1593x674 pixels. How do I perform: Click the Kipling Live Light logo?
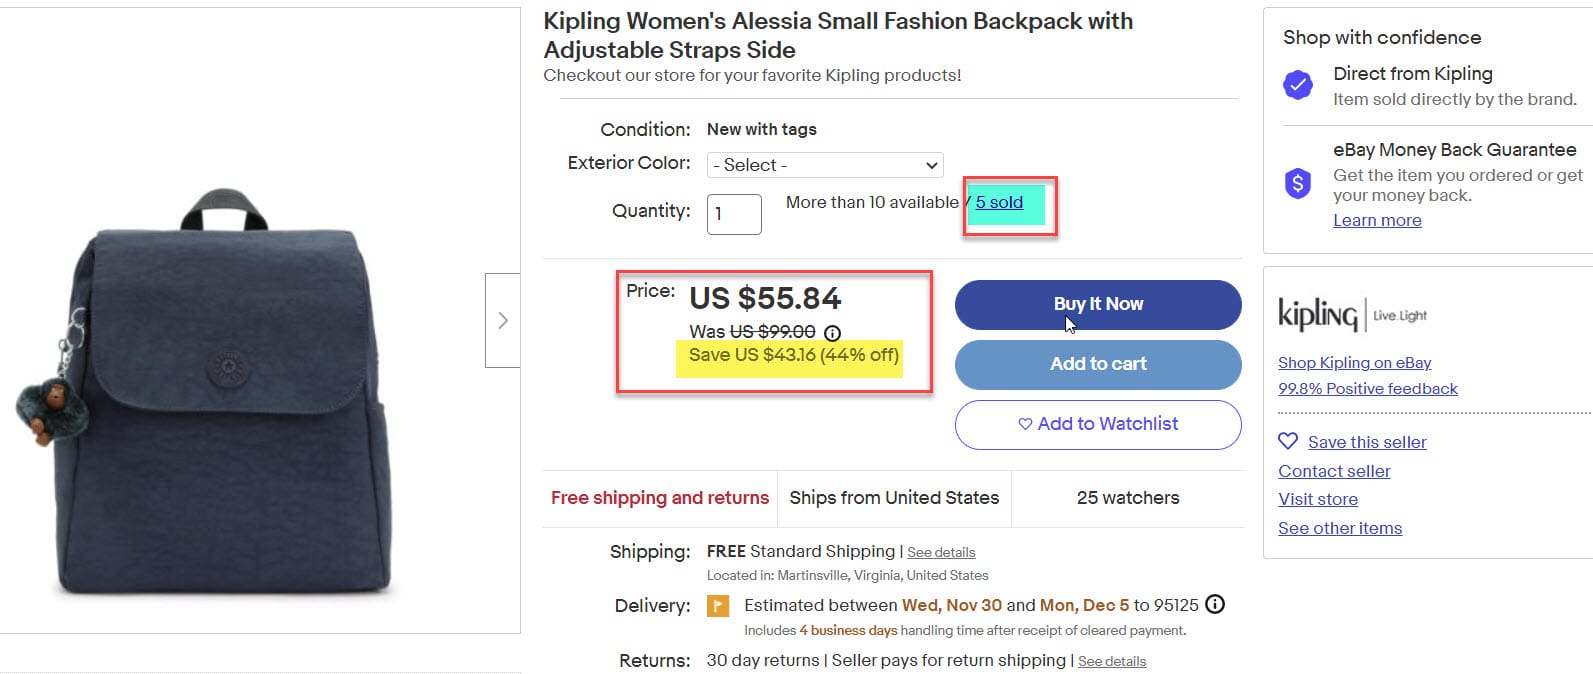point(1352,315)
